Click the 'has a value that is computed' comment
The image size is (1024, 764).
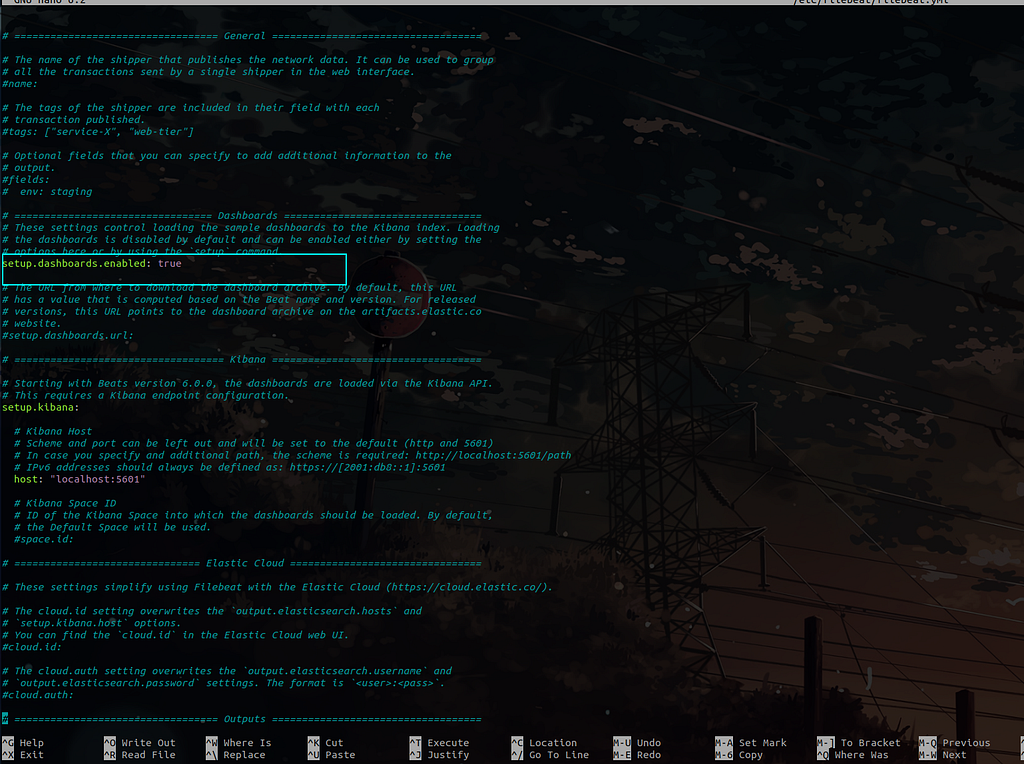point(239,300)
